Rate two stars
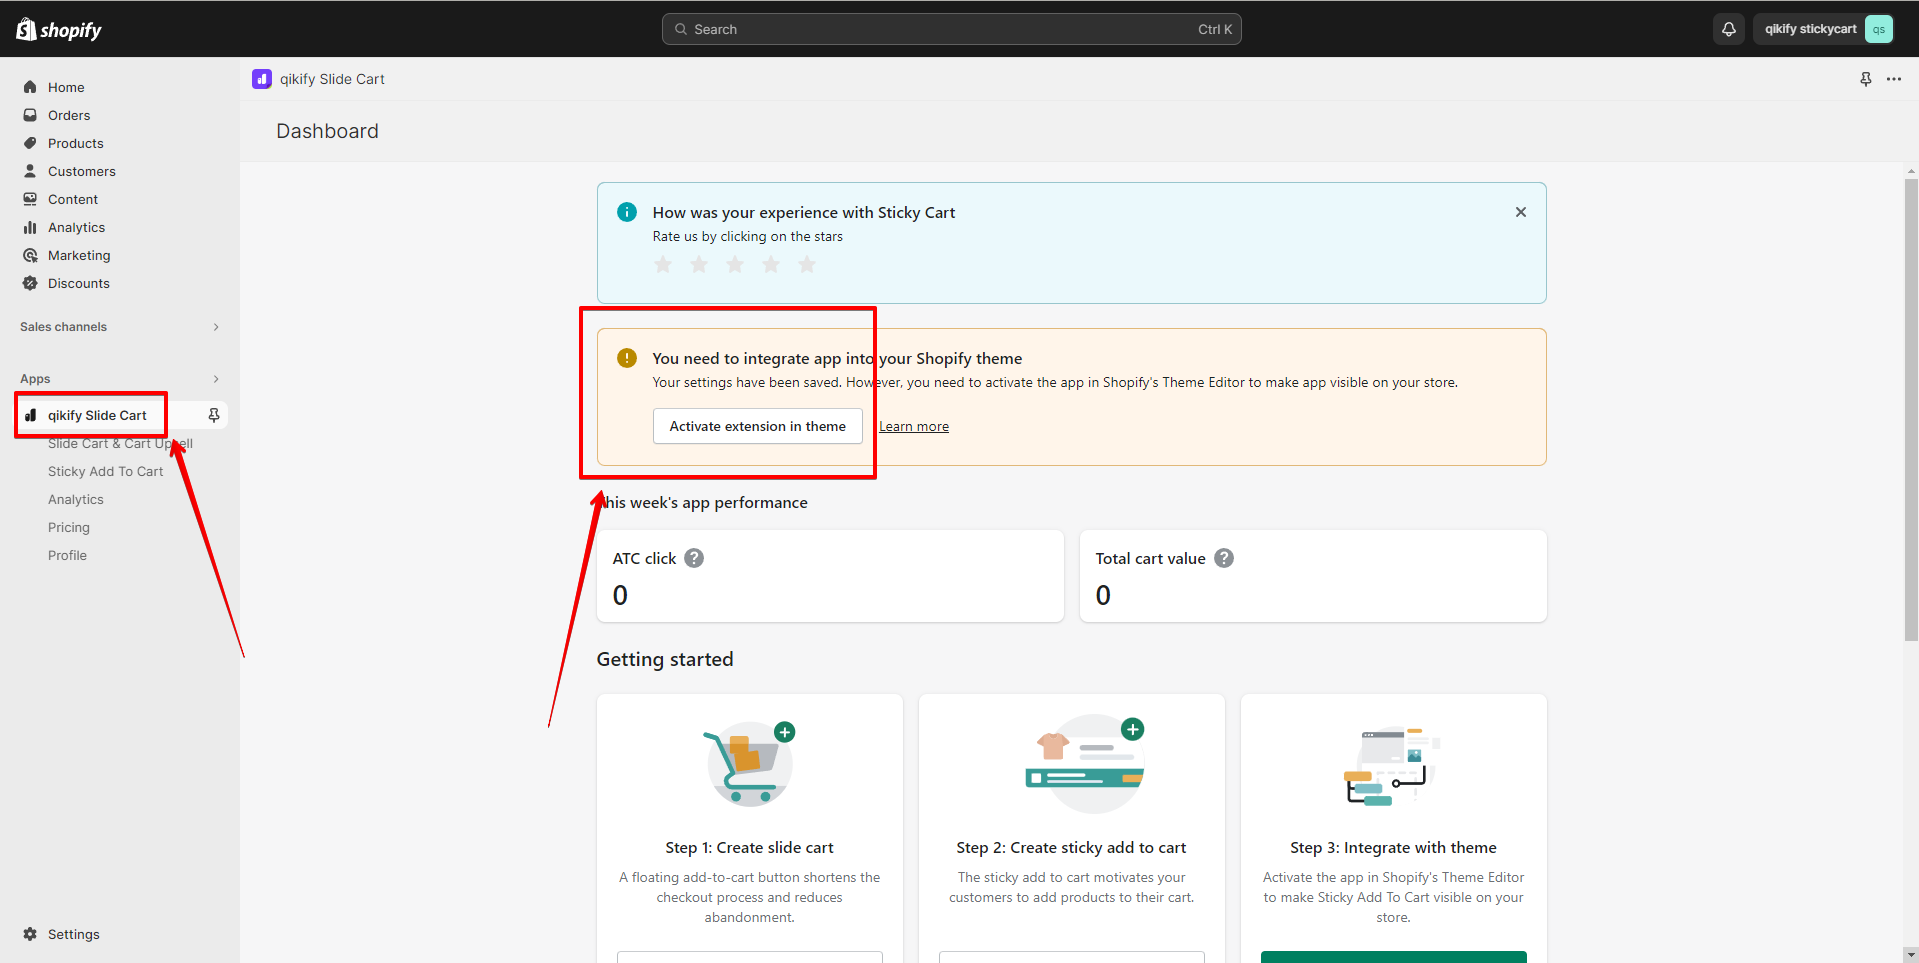The image size is (1919, 963). click(x=699, y=264)
